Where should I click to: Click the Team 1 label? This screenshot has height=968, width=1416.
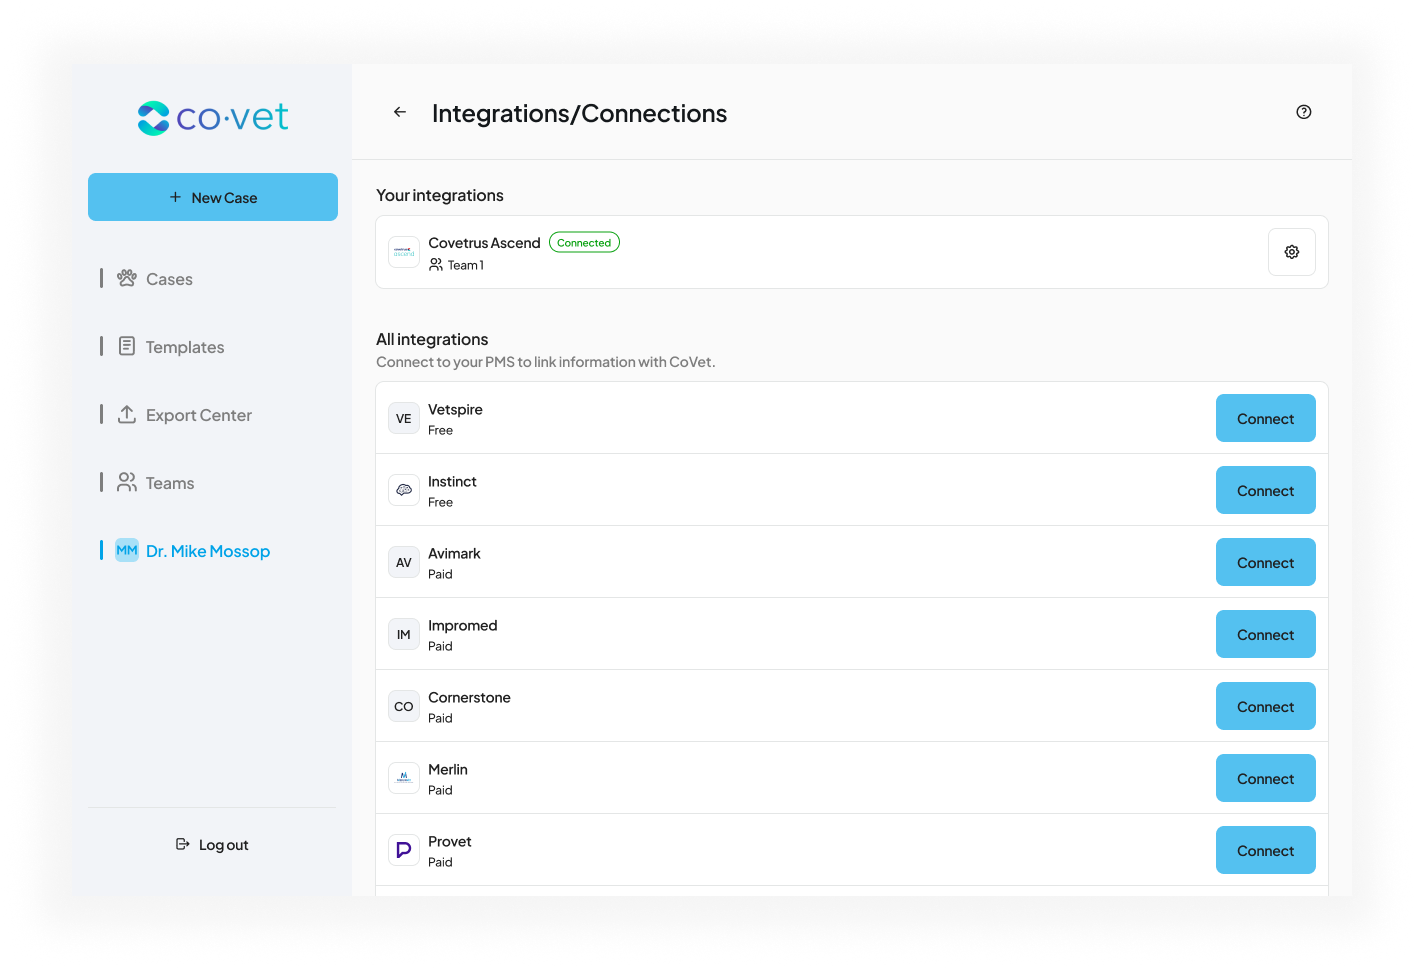(x=466, y=265)
